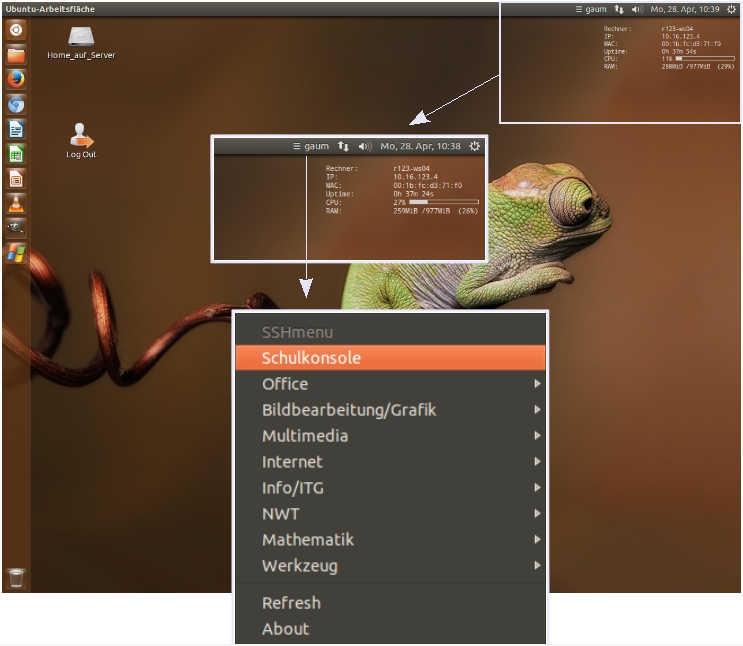Image resolution: width=743 pixels, height=646 pixels.
Task: Click the Windows flag icon in launcher
Action: pos(16,253)
